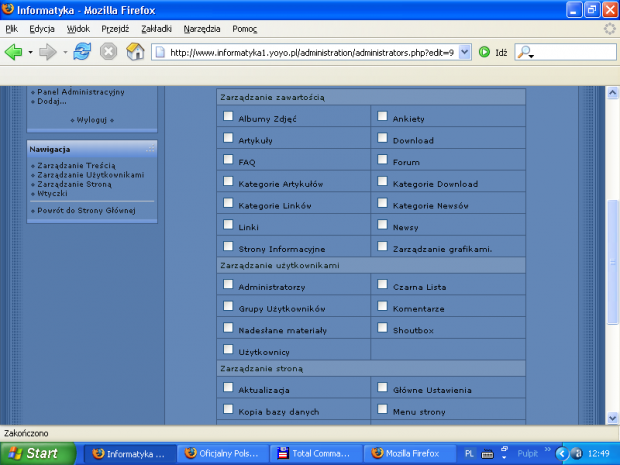
Task: Click the red Stop loading icon
Action: [108, 52]
